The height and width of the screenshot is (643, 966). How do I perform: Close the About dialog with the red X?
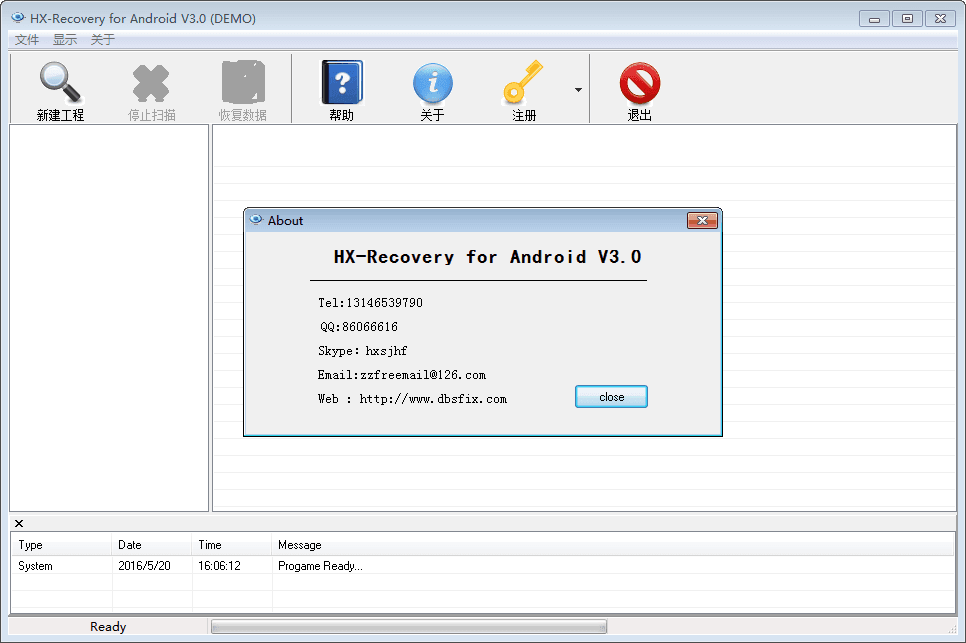[702, 221]
